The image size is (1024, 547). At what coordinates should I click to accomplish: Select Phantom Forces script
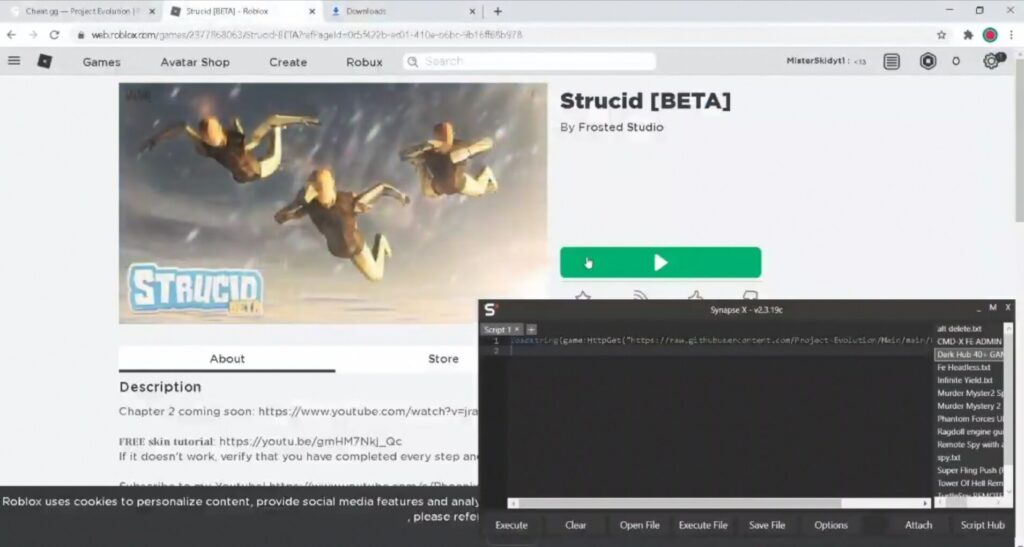(969, 419)
